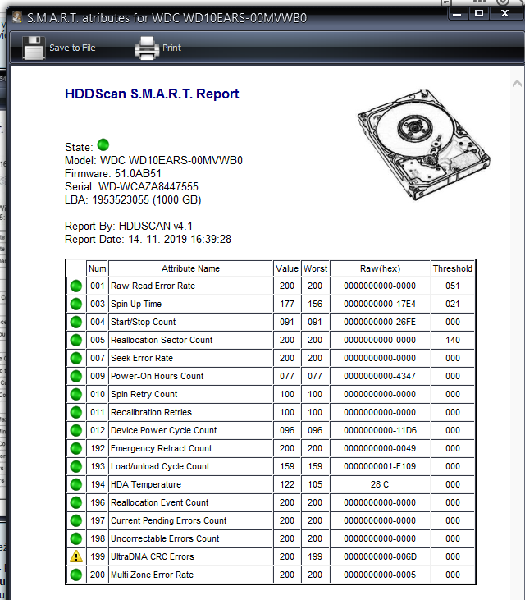Click the Spin Retry Count name cell

tap(191, 394)
